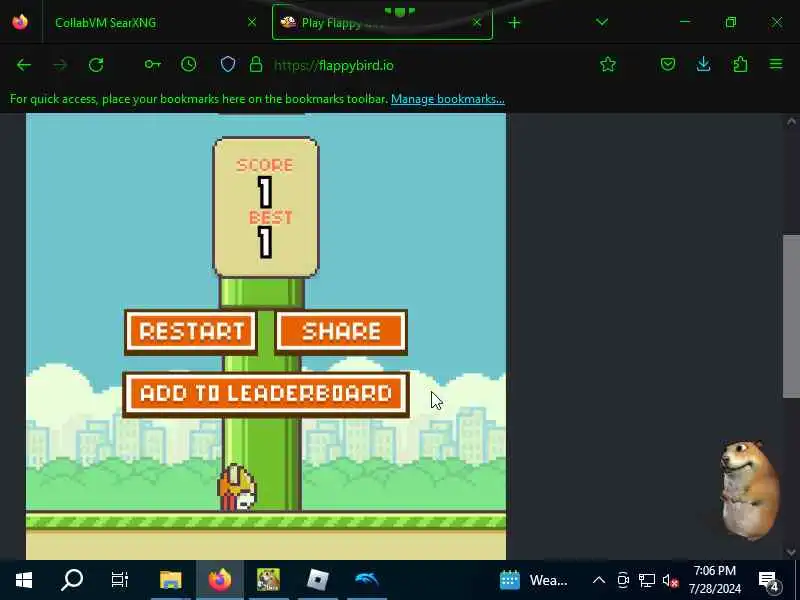Viewport: 800px width, 600px height.
Task: Open Windows taskbar search
Action: 72,580
